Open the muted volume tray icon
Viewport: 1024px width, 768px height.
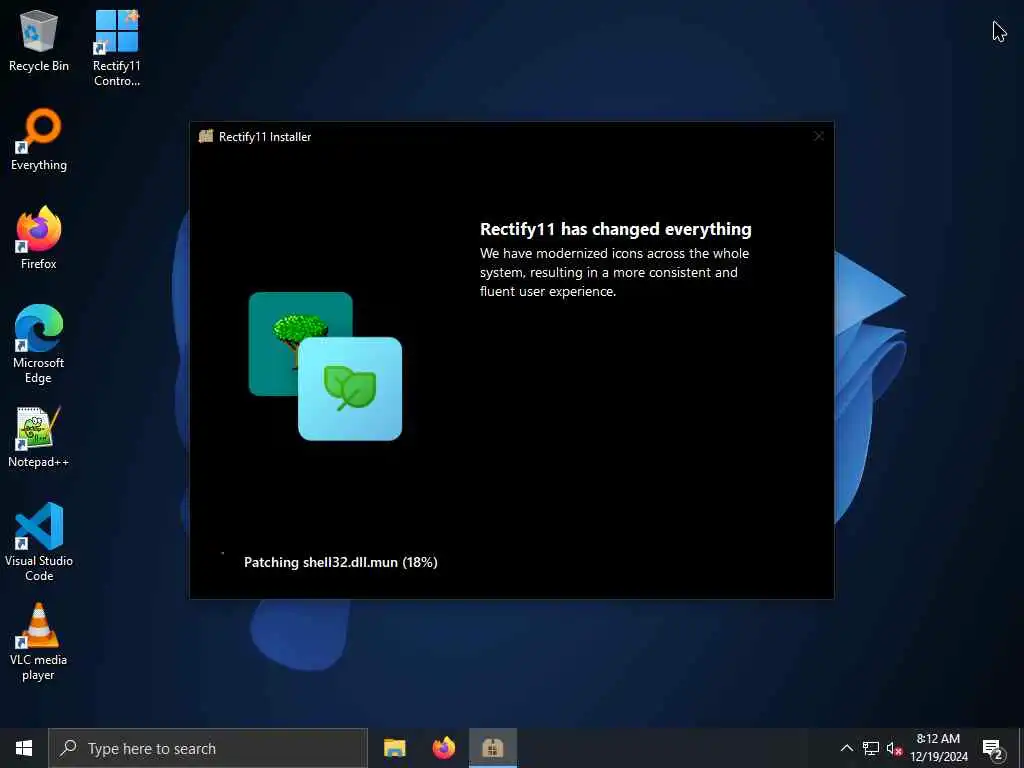point(895,748)
